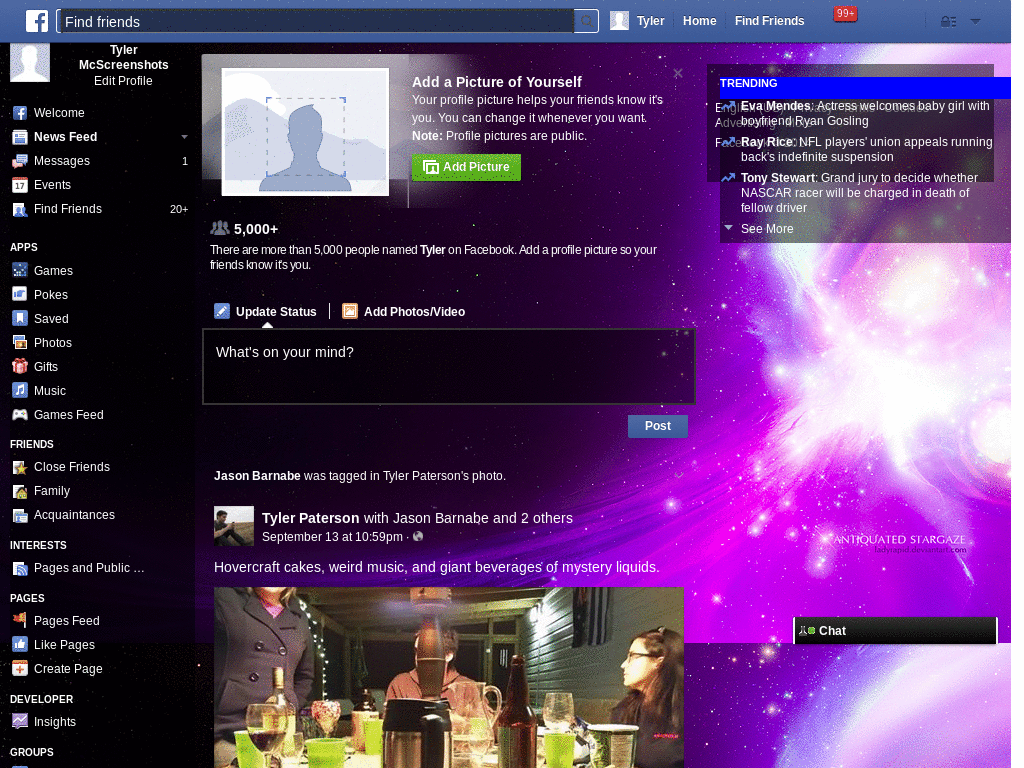The width and height of the screenshot is (1024, 768).
Task: Open the post options chevron
Action: coord(679,475)
